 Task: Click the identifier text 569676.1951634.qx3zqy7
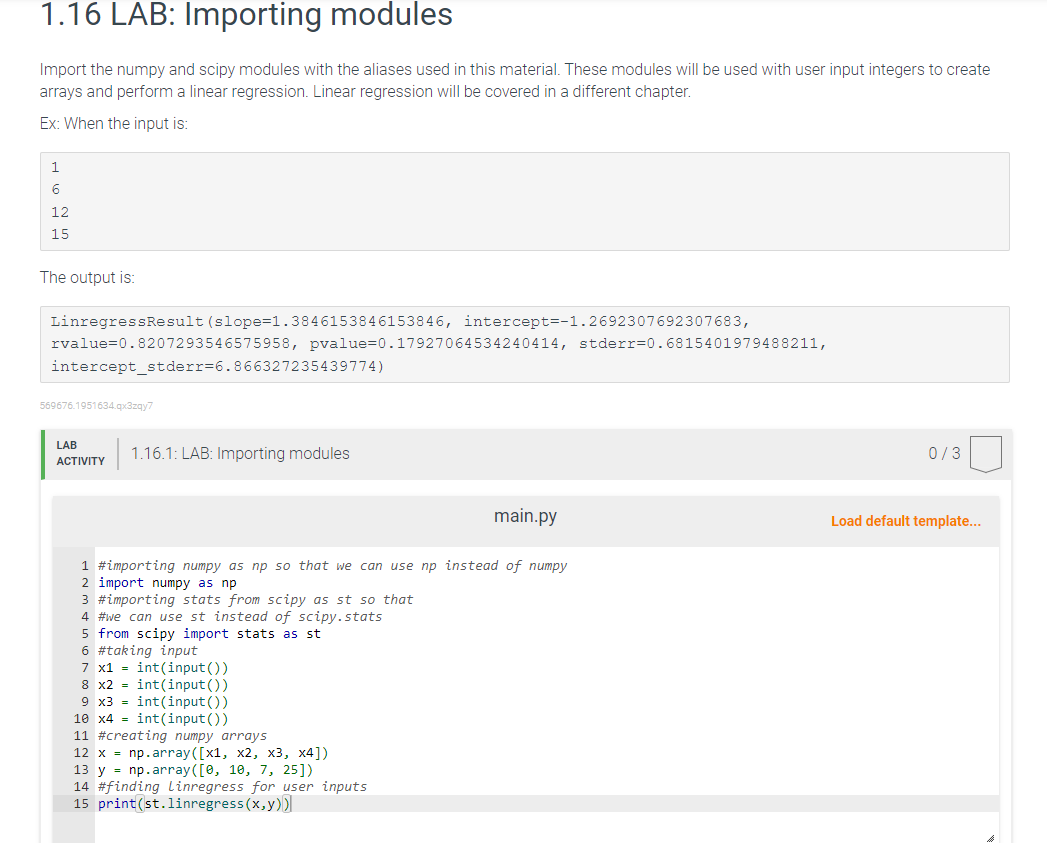click(95, 405)
